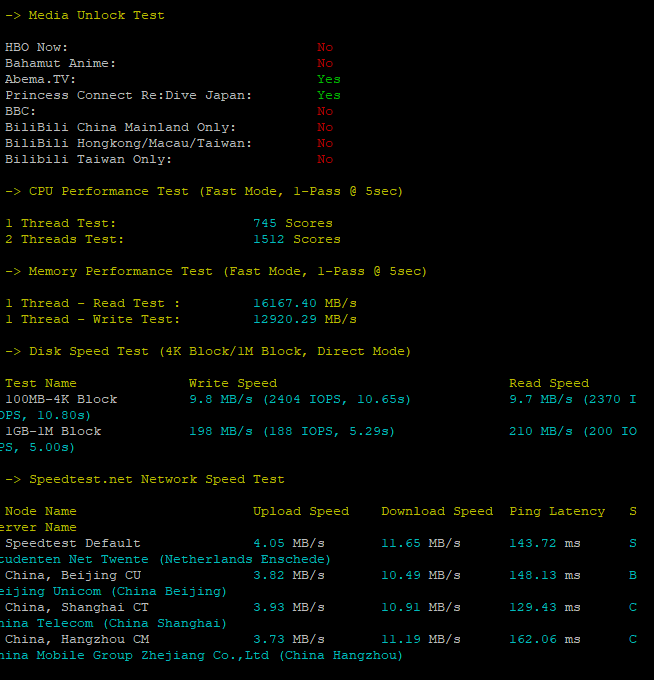Click the China, Hangzhou CM download speed
Viewport: 654px width, 680px height.
click(x=421, y=639)
